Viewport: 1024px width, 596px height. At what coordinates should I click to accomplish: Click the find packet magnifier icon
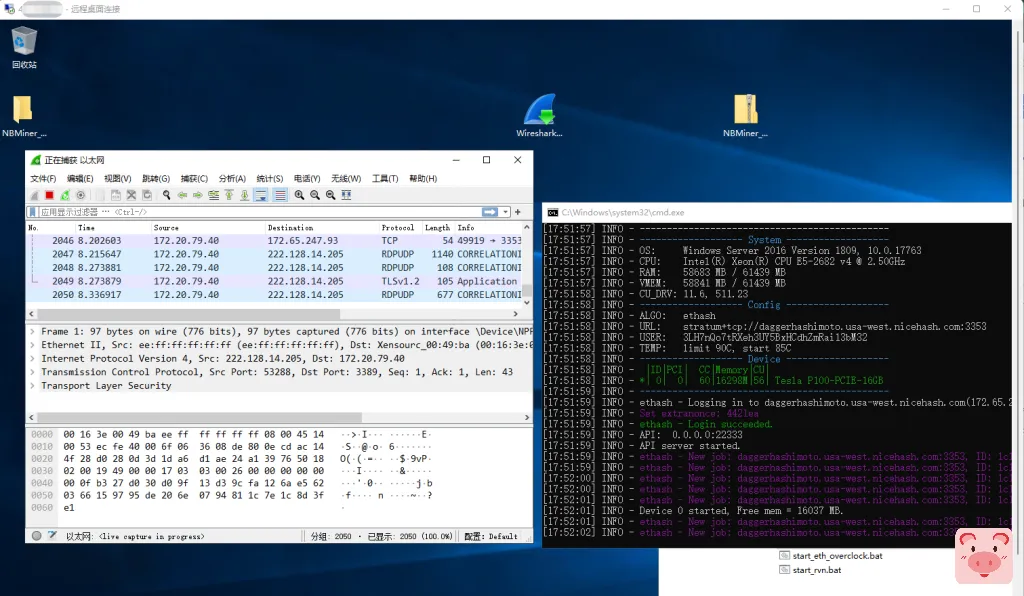coord(167,195)
